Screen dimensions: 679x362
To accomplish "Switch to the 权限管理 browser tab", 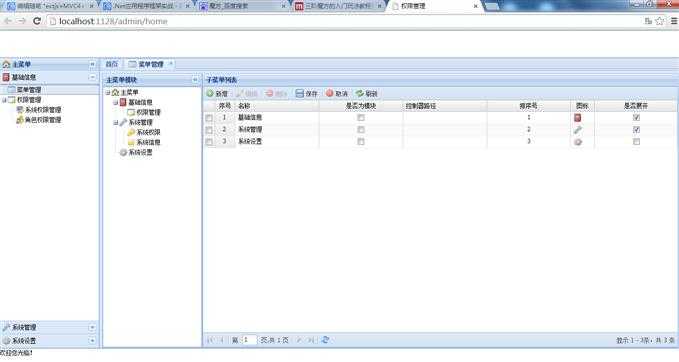I will point(433,6).
